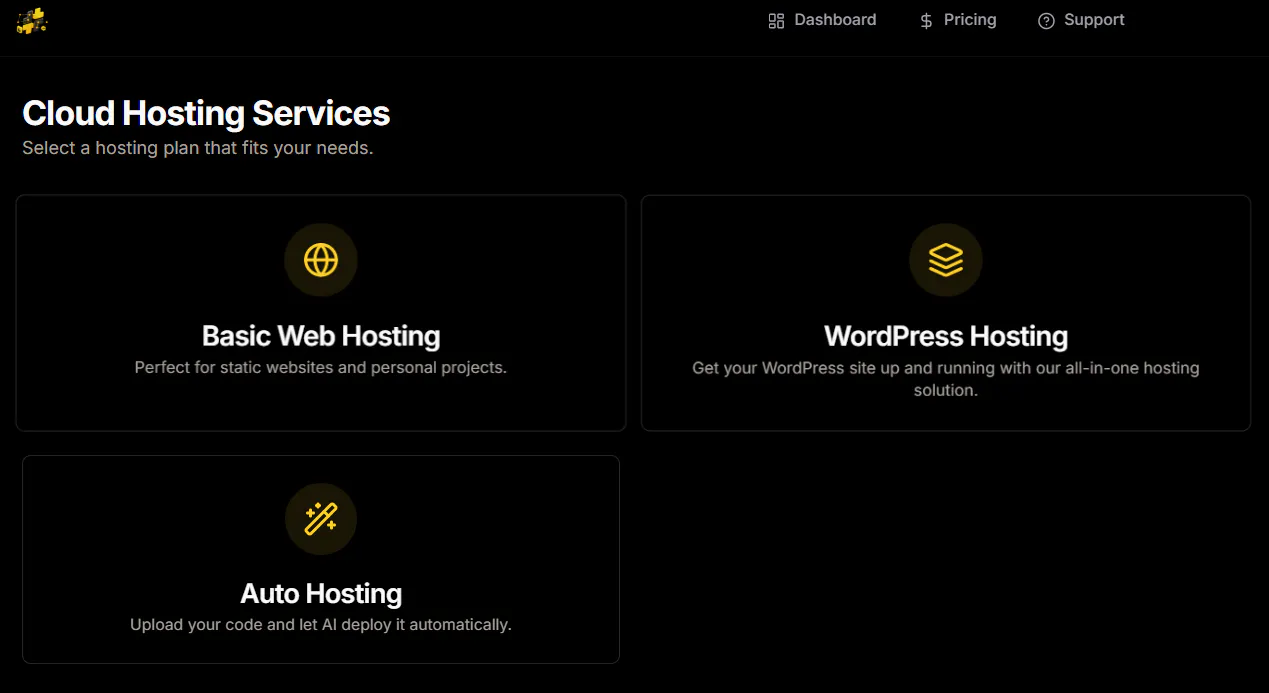
Task: Click the yellow site logo
Action: 32,20
